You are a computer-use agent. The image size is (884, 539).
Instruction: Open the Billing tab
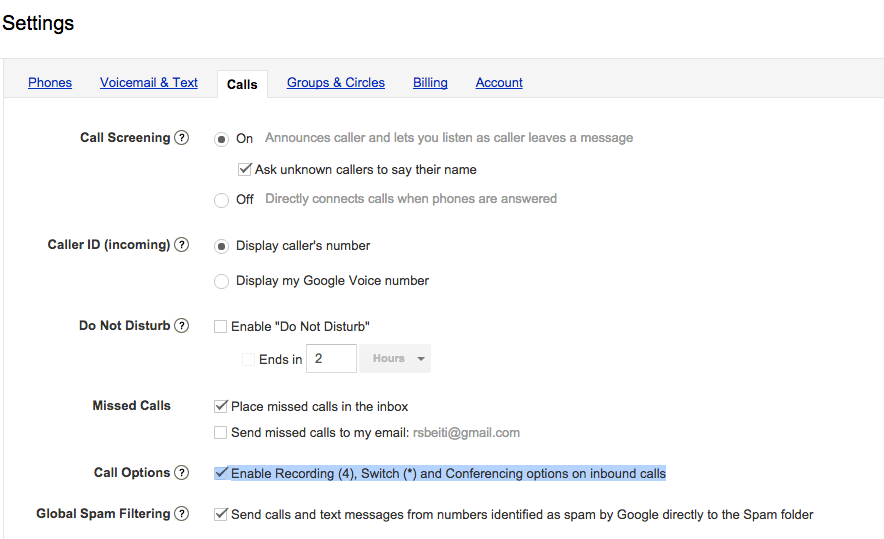pos(430,83)
